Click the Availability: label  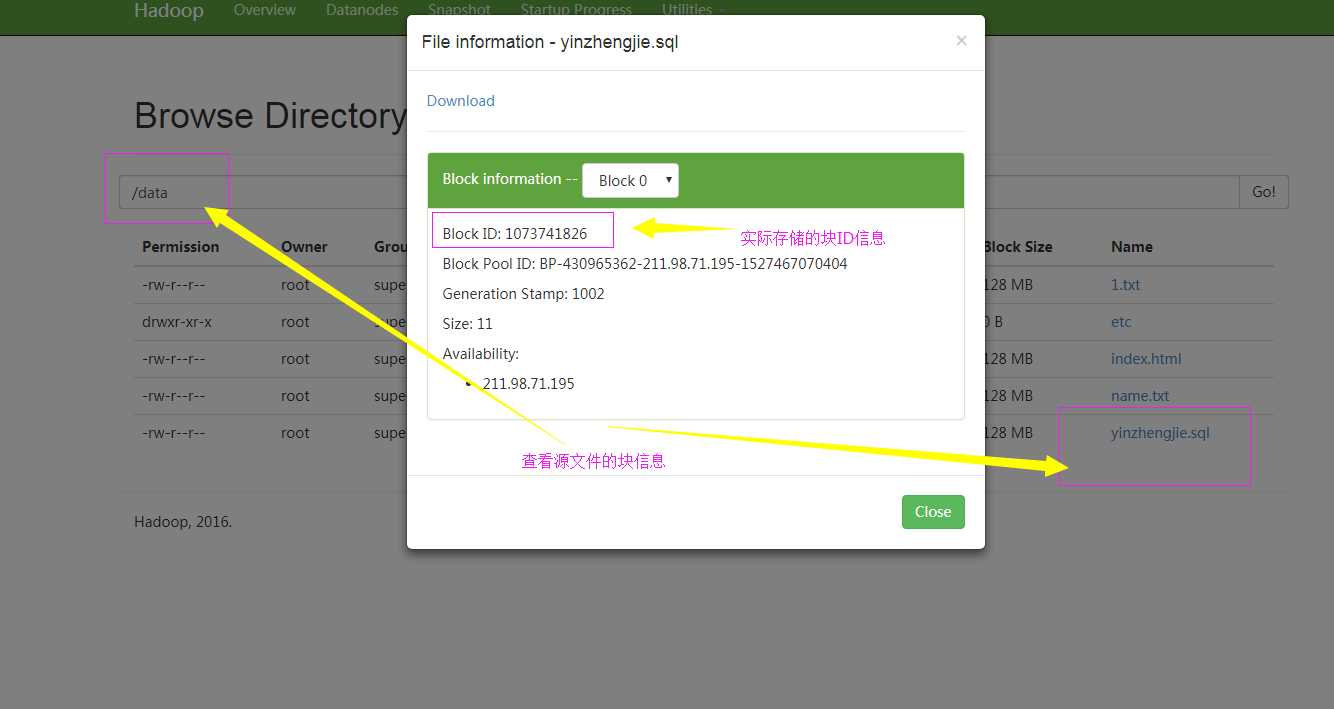[481, 354]
